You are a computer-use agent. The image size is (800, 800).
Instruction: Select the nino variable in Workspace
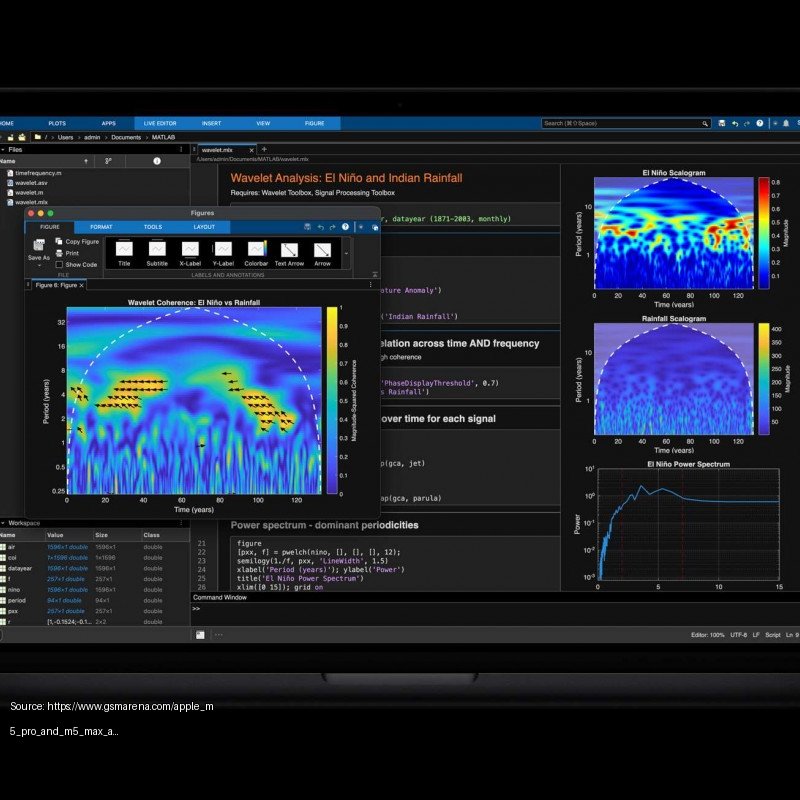point(15,589)
